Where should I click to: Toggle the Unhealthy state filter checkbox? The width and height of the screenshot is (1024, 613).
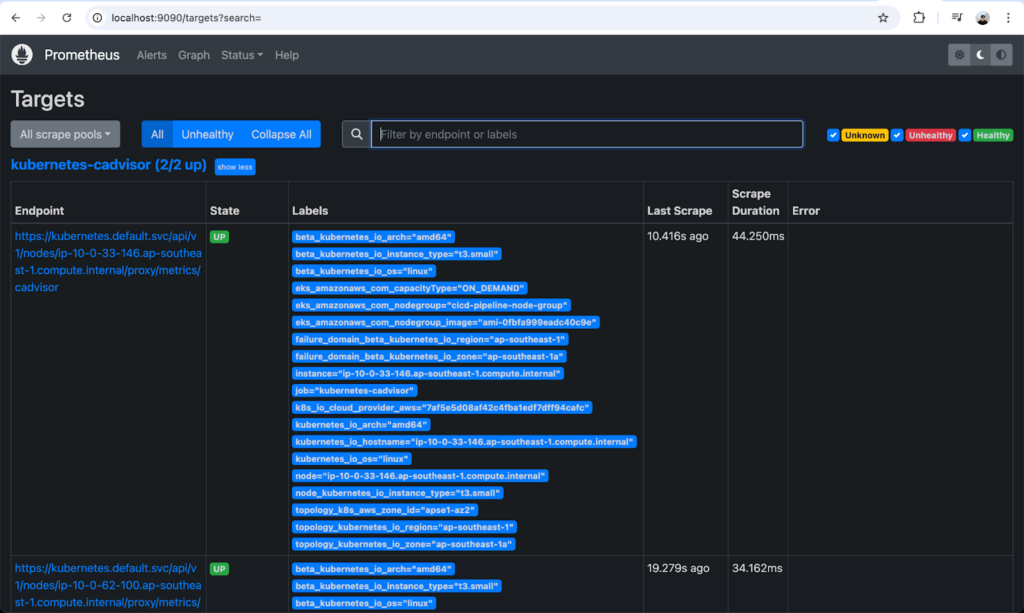click(898, 135)
